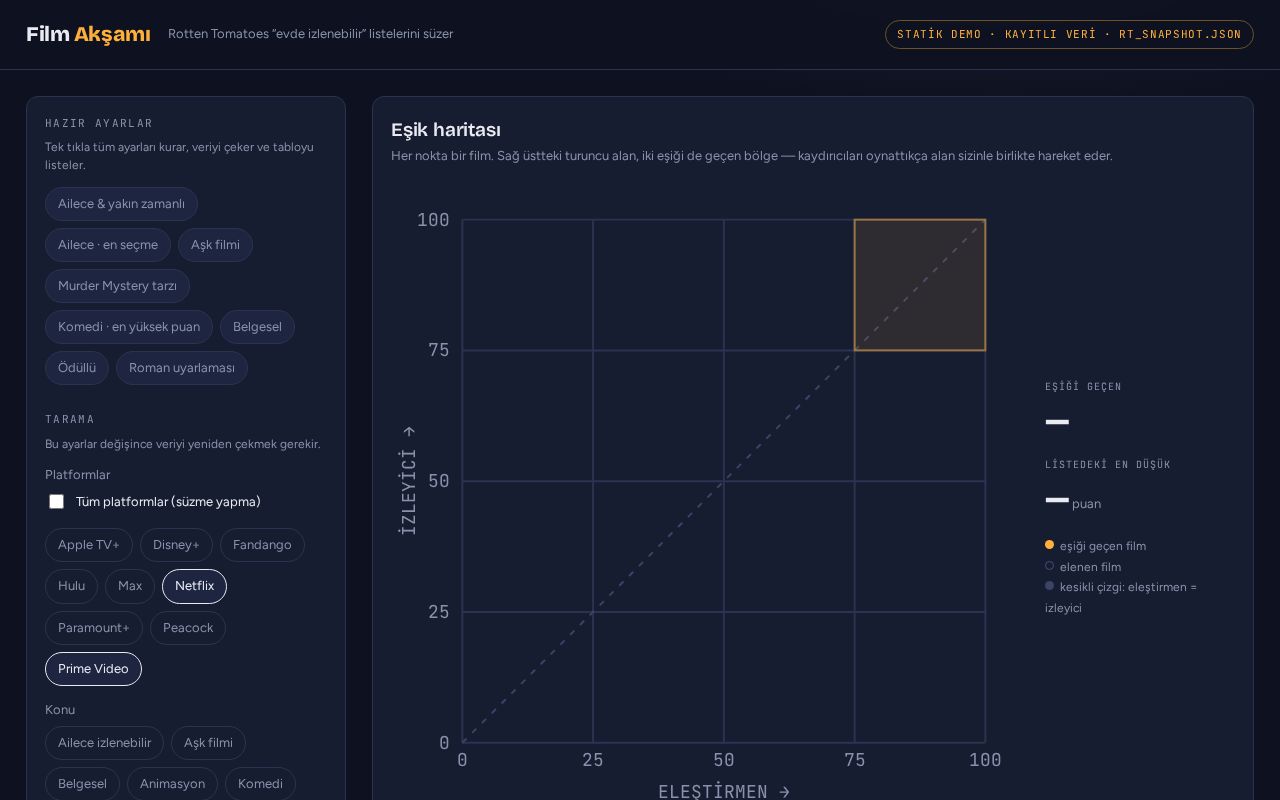Deselect the Prime Video platform chip
1280x800 pixels.
pos(93,669)
